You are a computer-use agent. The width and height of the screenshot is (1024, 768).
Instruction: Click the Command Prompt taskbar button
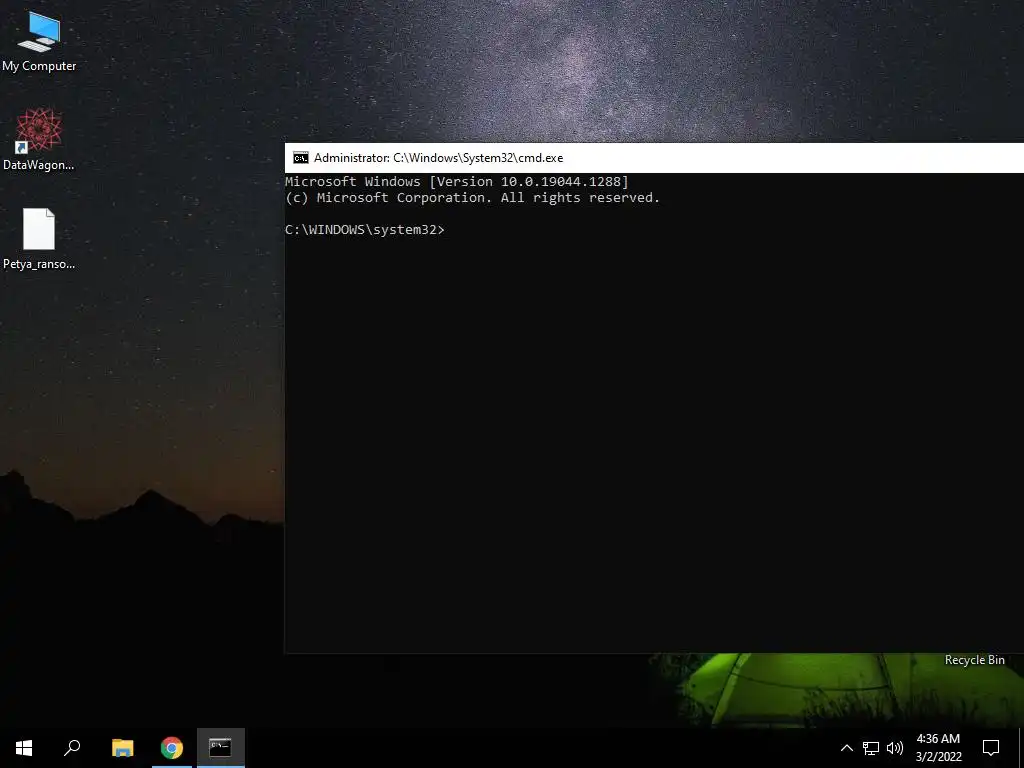[221, 748]
